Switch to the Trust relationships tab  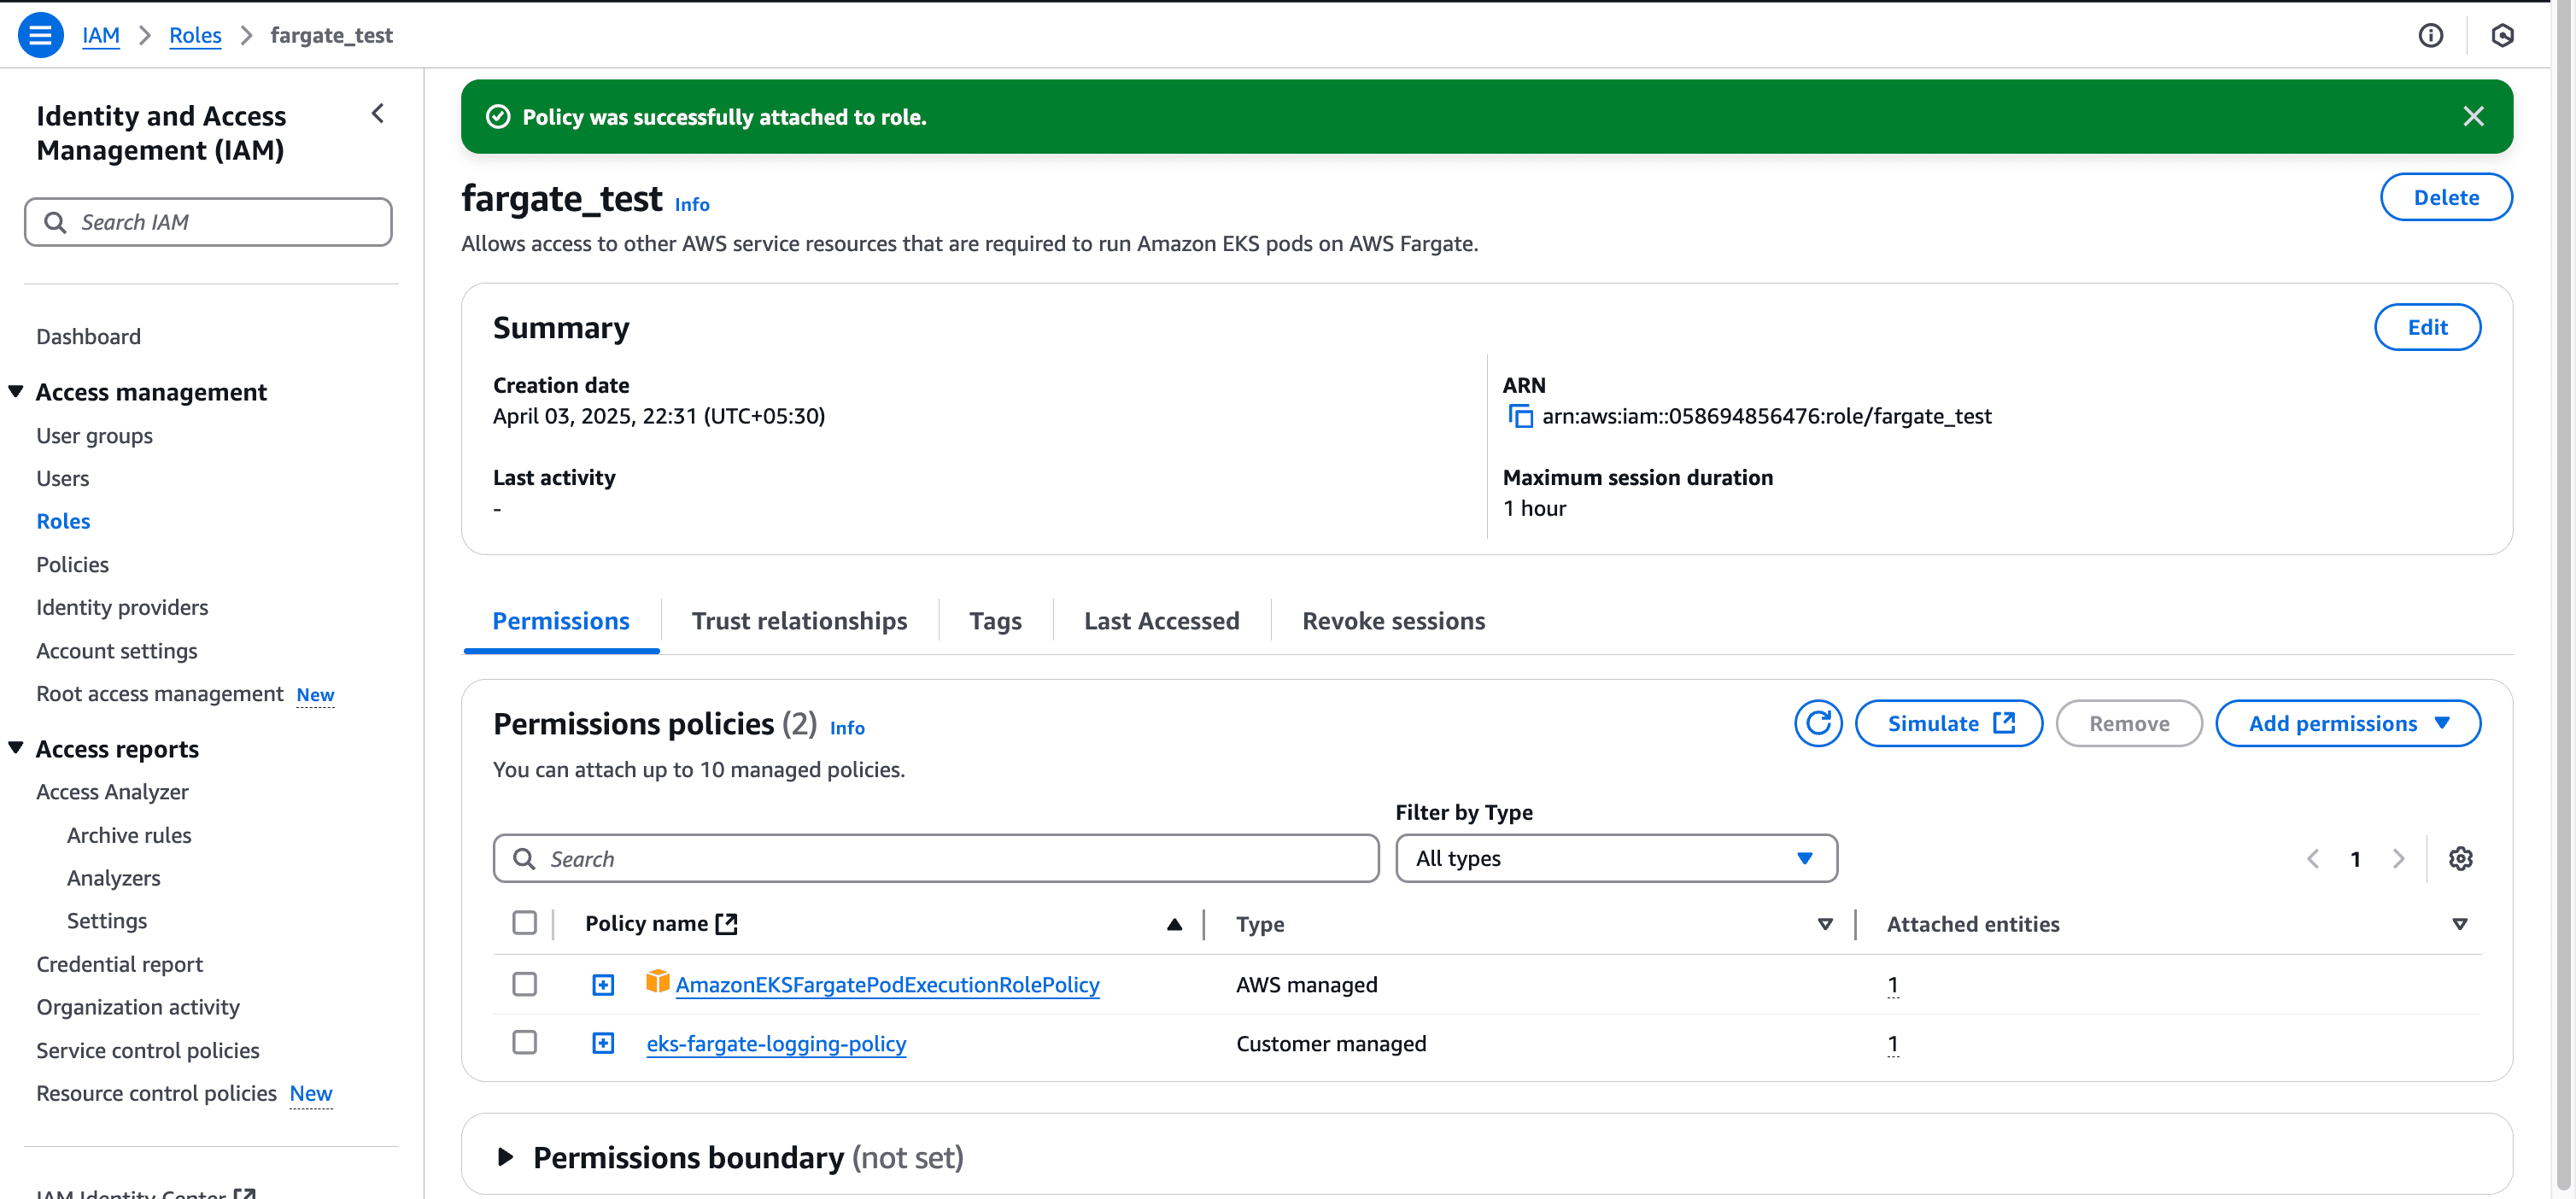pyautogui.click(x=799, y=621)
